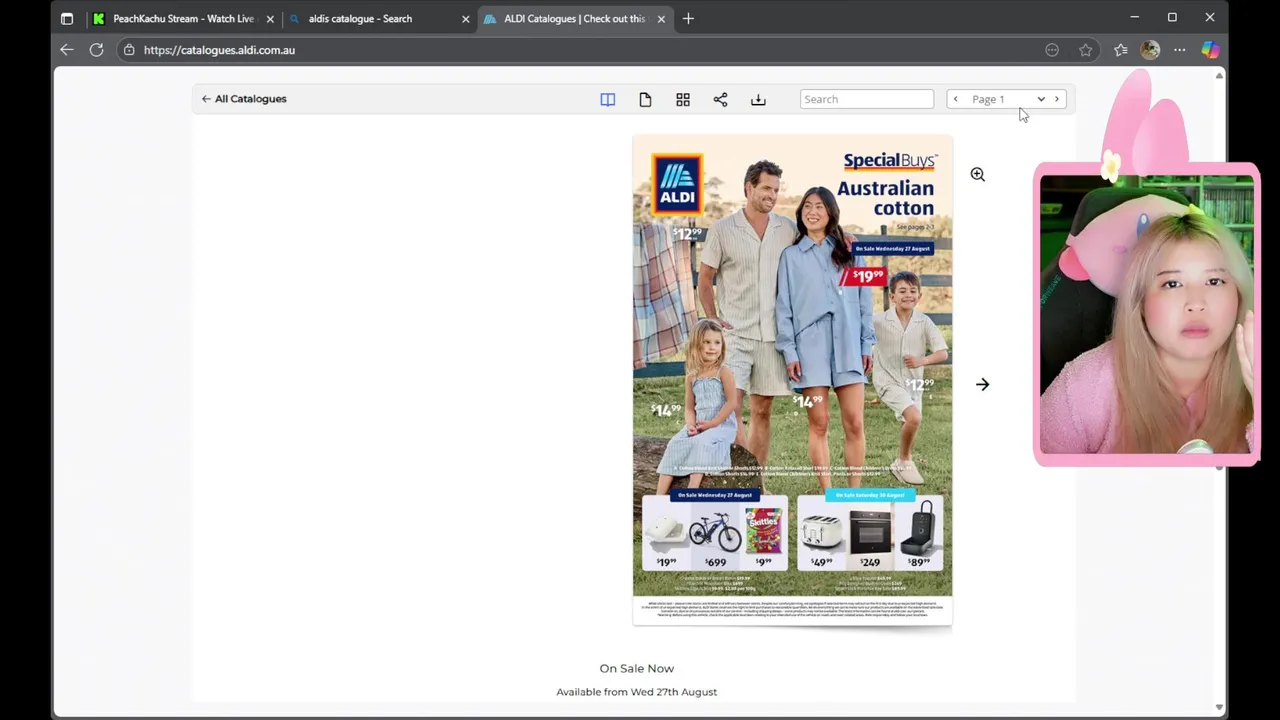This screenshot has width=1280, height=720.
Task: Open the browser profile avatar
Action: (1150, 50)
